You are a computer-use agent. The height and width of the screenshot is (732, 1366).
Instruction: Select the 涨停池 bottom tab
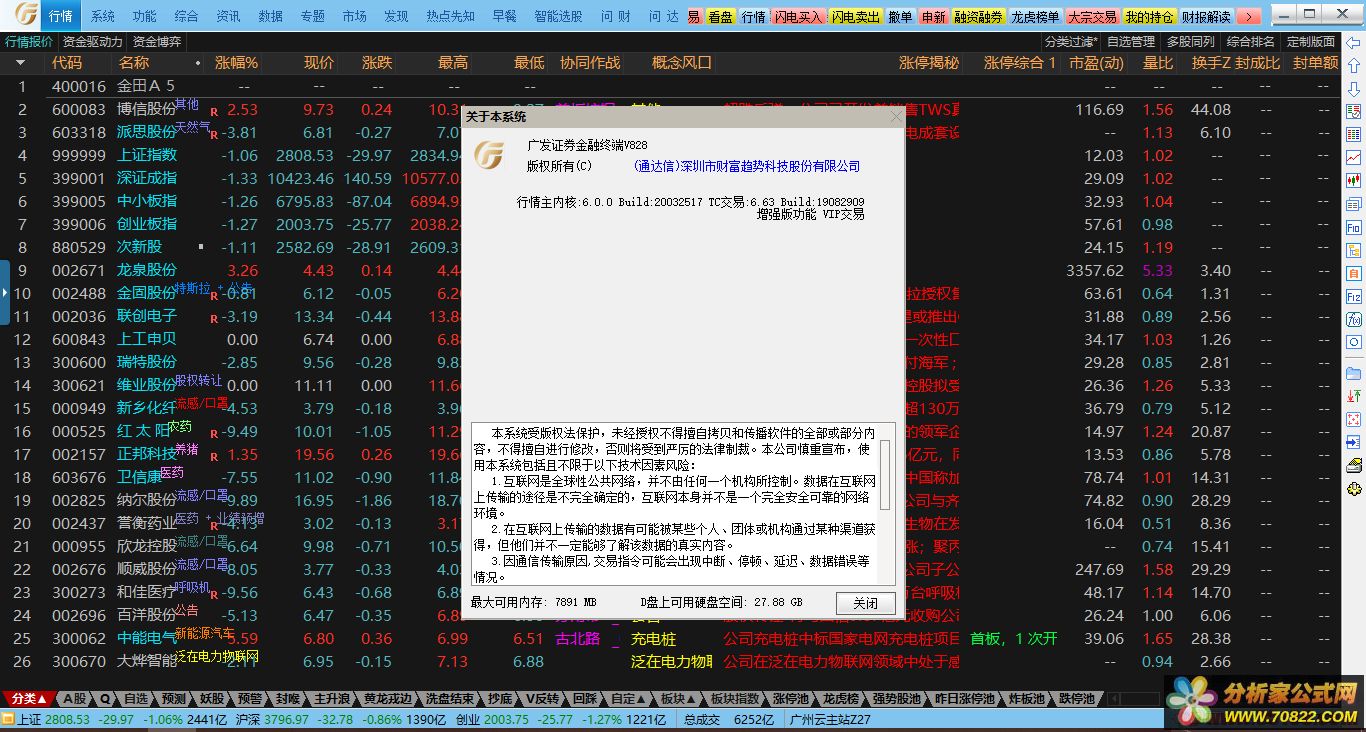pos(793,698)
